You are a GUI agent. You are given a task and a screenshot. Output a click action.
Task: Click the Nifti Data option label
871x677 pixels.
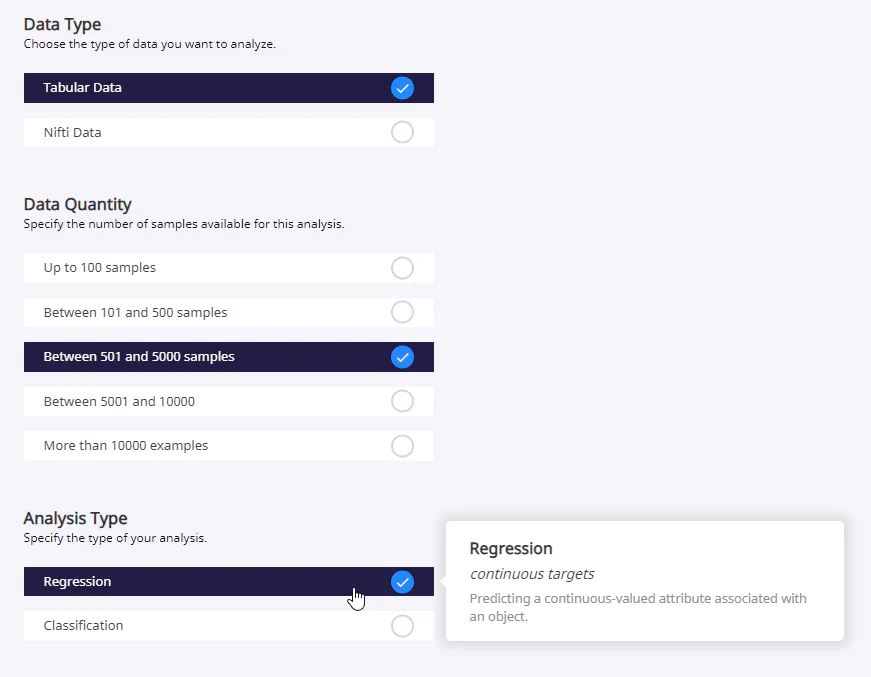[72, 132]
